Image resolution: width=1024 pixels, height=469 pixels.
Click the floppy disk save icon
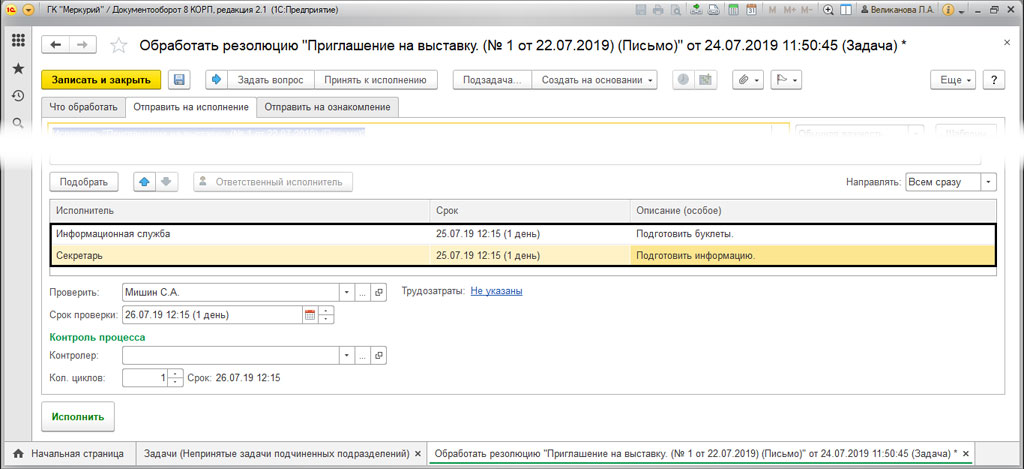point(179,80)
